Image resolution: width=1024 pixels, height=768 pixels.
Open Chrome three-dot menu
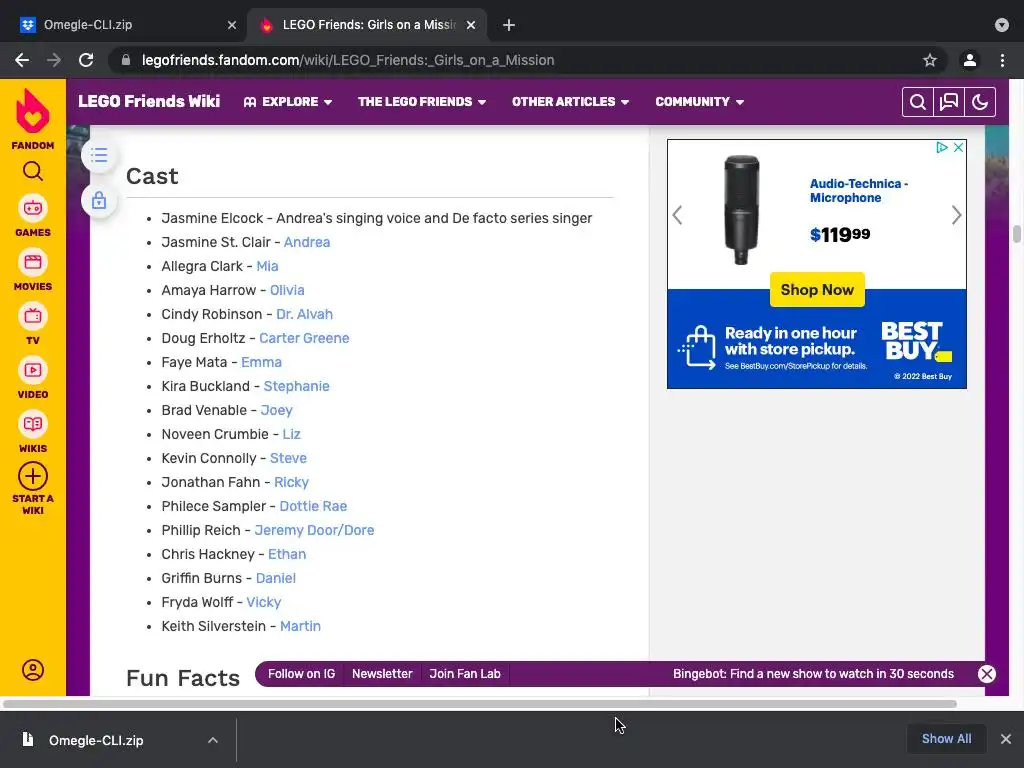1002,60
